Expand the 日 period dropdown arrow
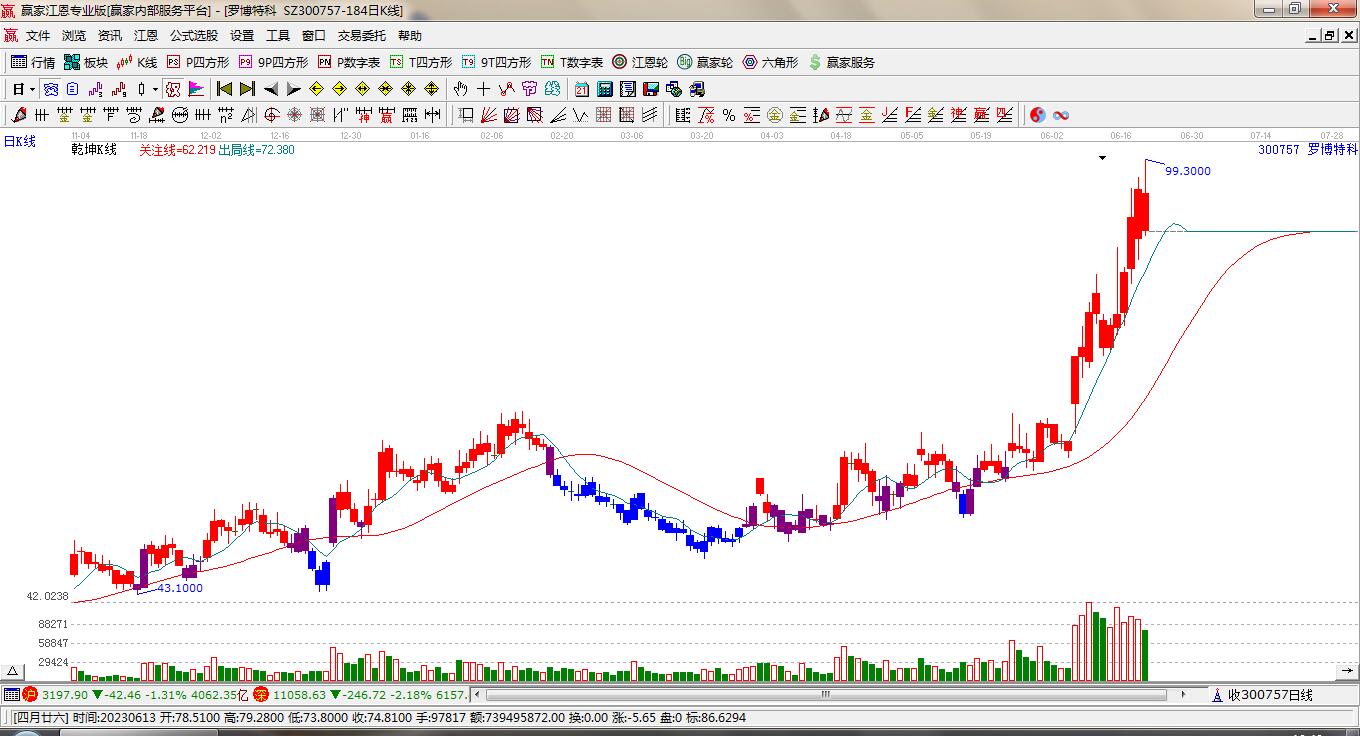 [x=32, y=89]
